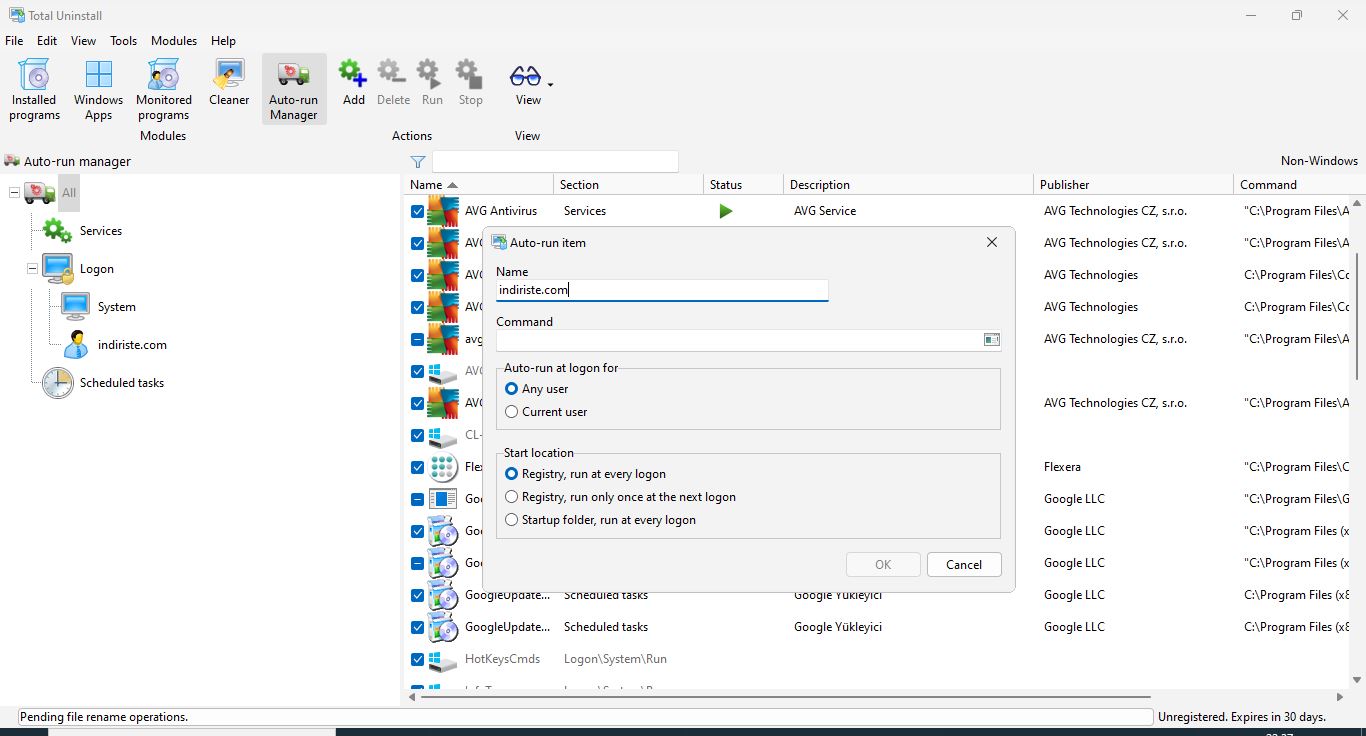Click the Unregistered expiry status text
The height and width of the screenshot is (736, 1366).
[1242, 717]
